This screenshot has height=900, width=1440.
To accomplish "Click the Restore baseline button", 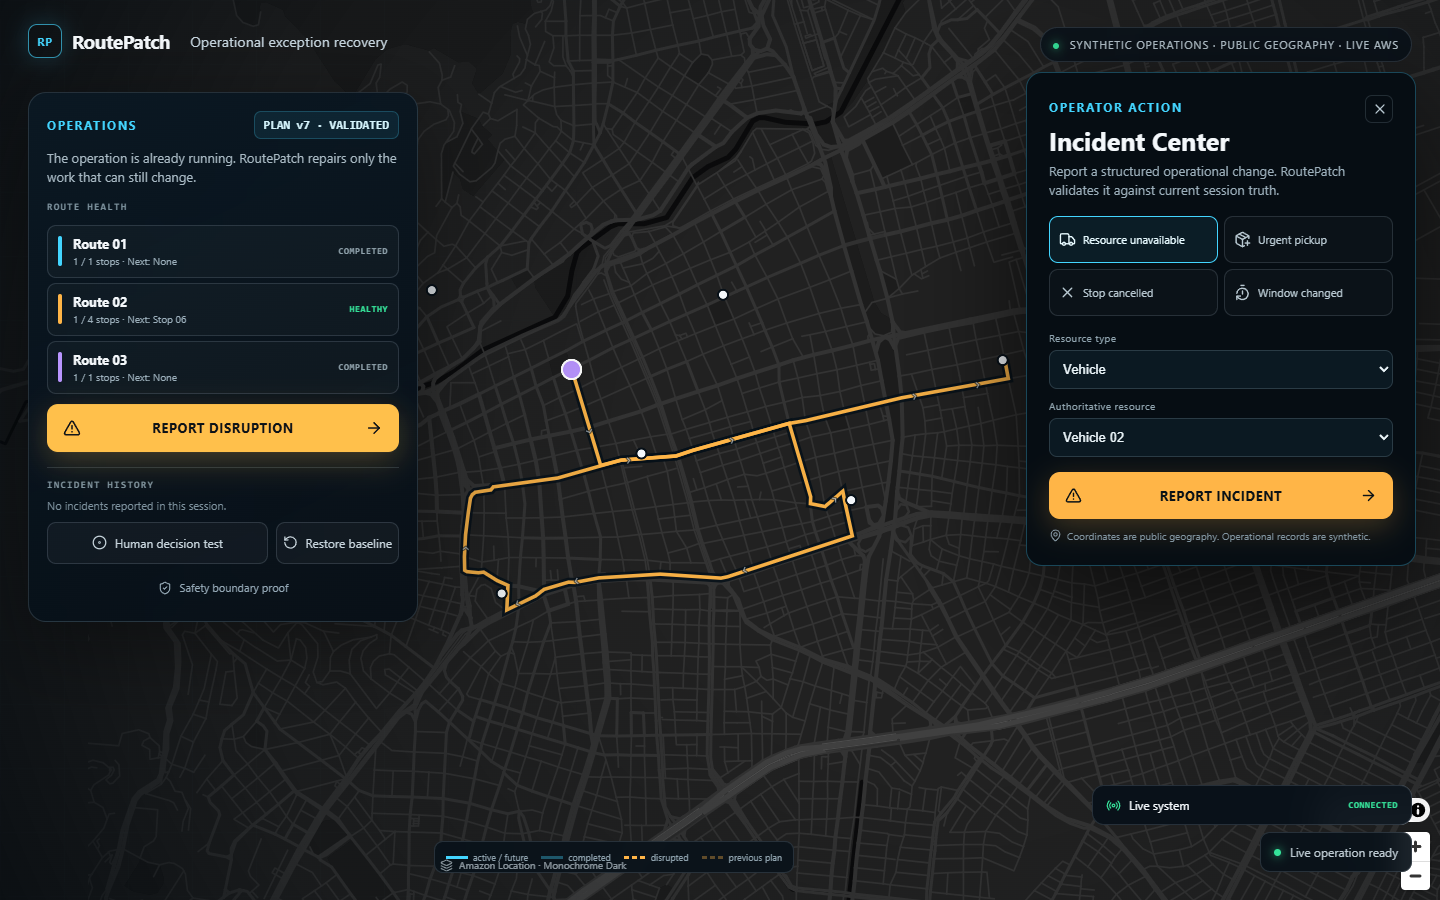I will (x=337, y=543).
